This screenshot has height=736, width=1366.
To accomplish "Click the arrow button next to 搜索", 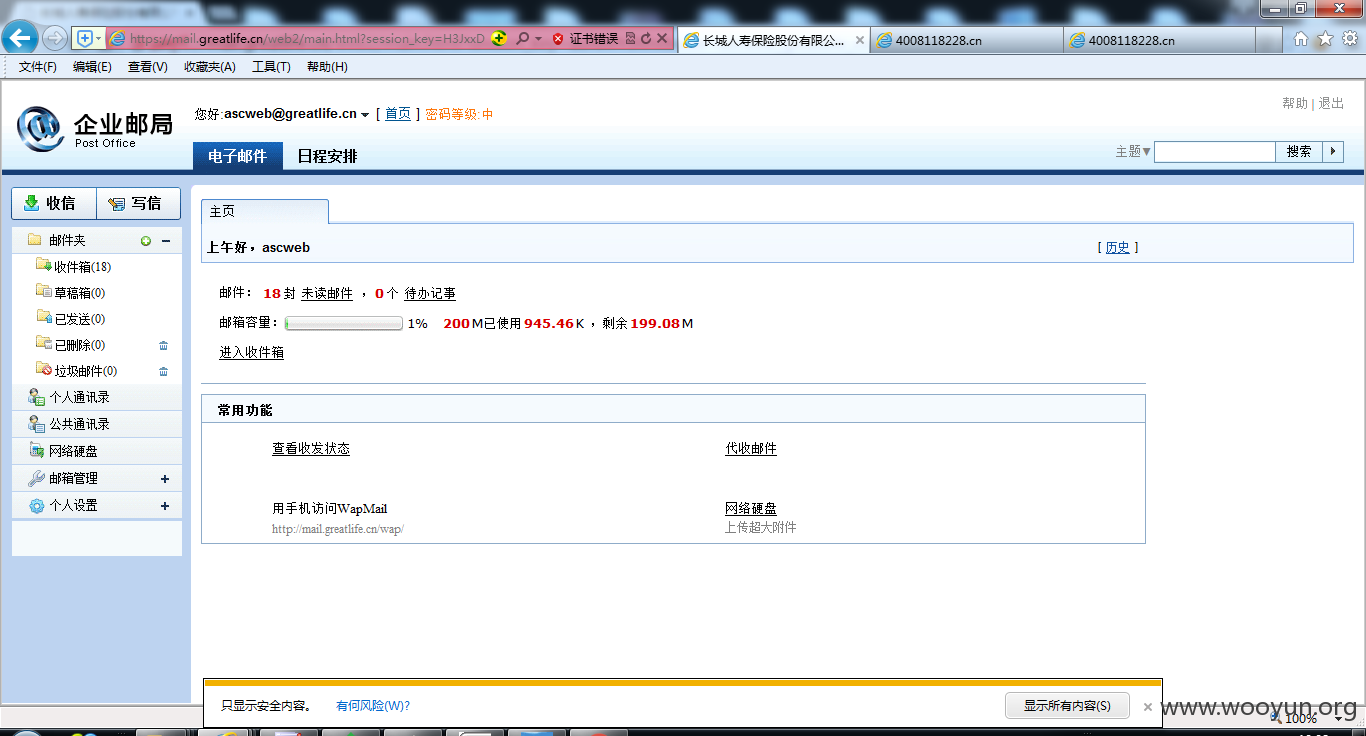I will click(x=1333, y=152).
